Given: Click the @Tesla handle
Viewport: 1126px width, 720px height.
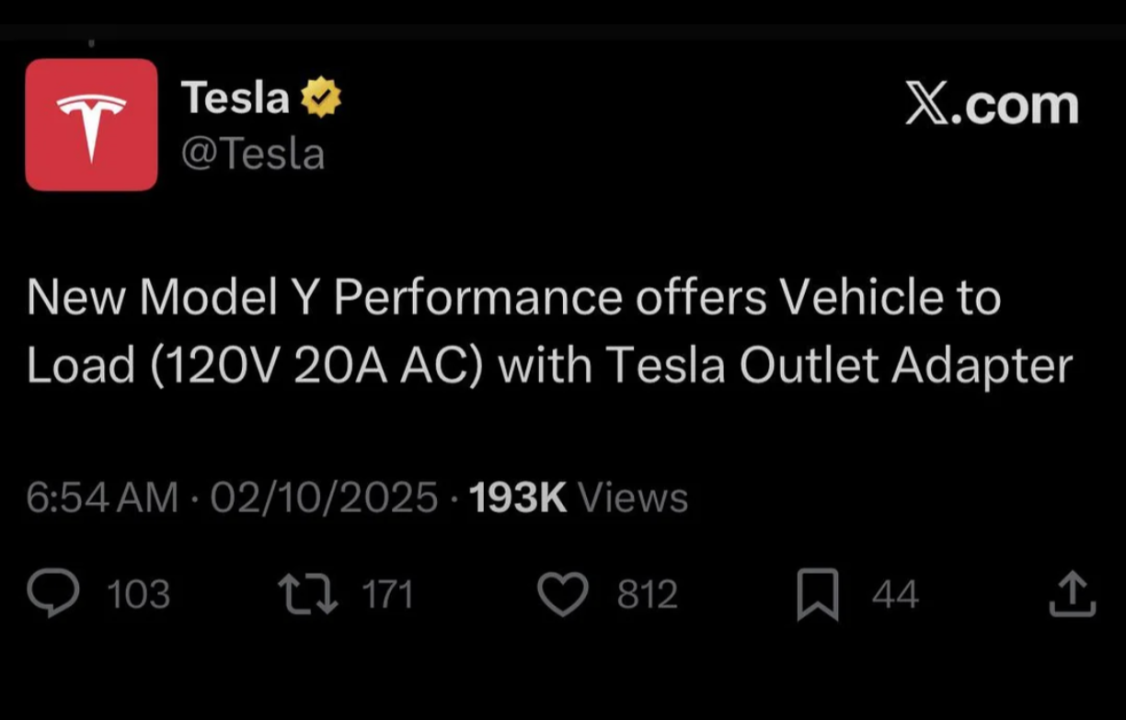Looking at the screenshot, I should (x=253, y=153).
